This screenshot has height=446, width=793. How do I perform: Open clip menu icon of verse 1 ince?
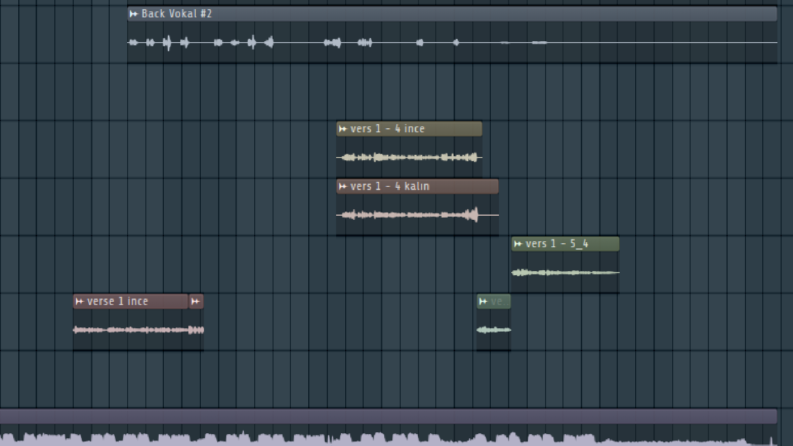[79, 302]
